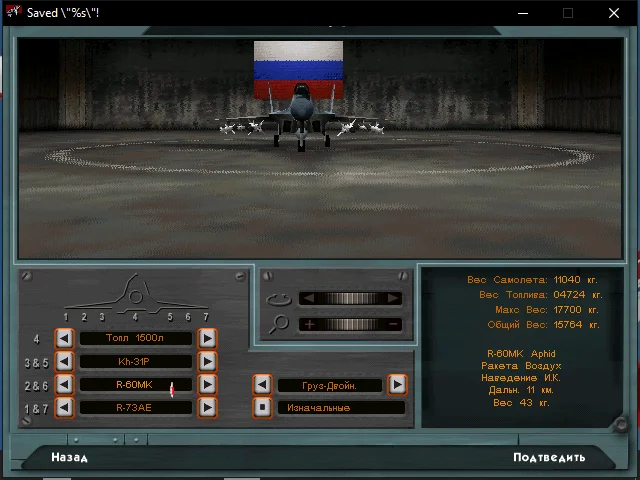
Task: Click the row label 2 & 6
Action: pos(36,386)
